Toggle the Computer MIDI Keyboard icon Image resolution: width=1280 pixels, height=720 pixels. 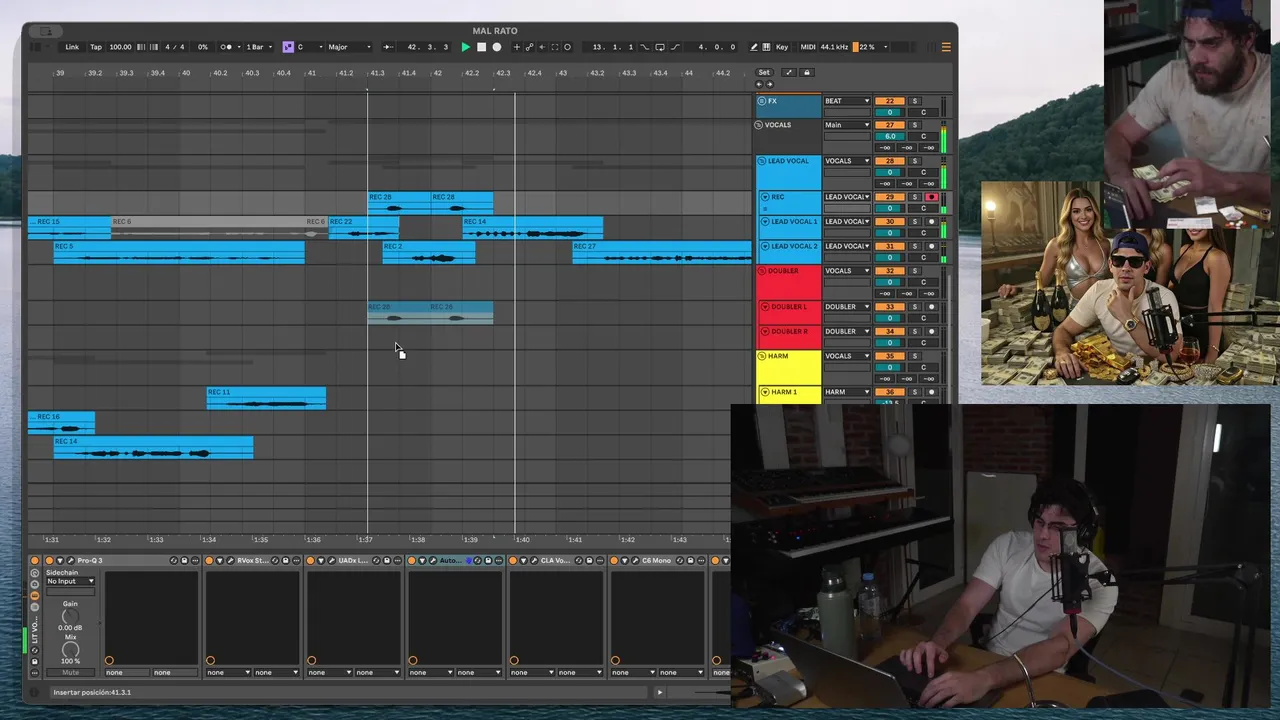coord(766,47)
